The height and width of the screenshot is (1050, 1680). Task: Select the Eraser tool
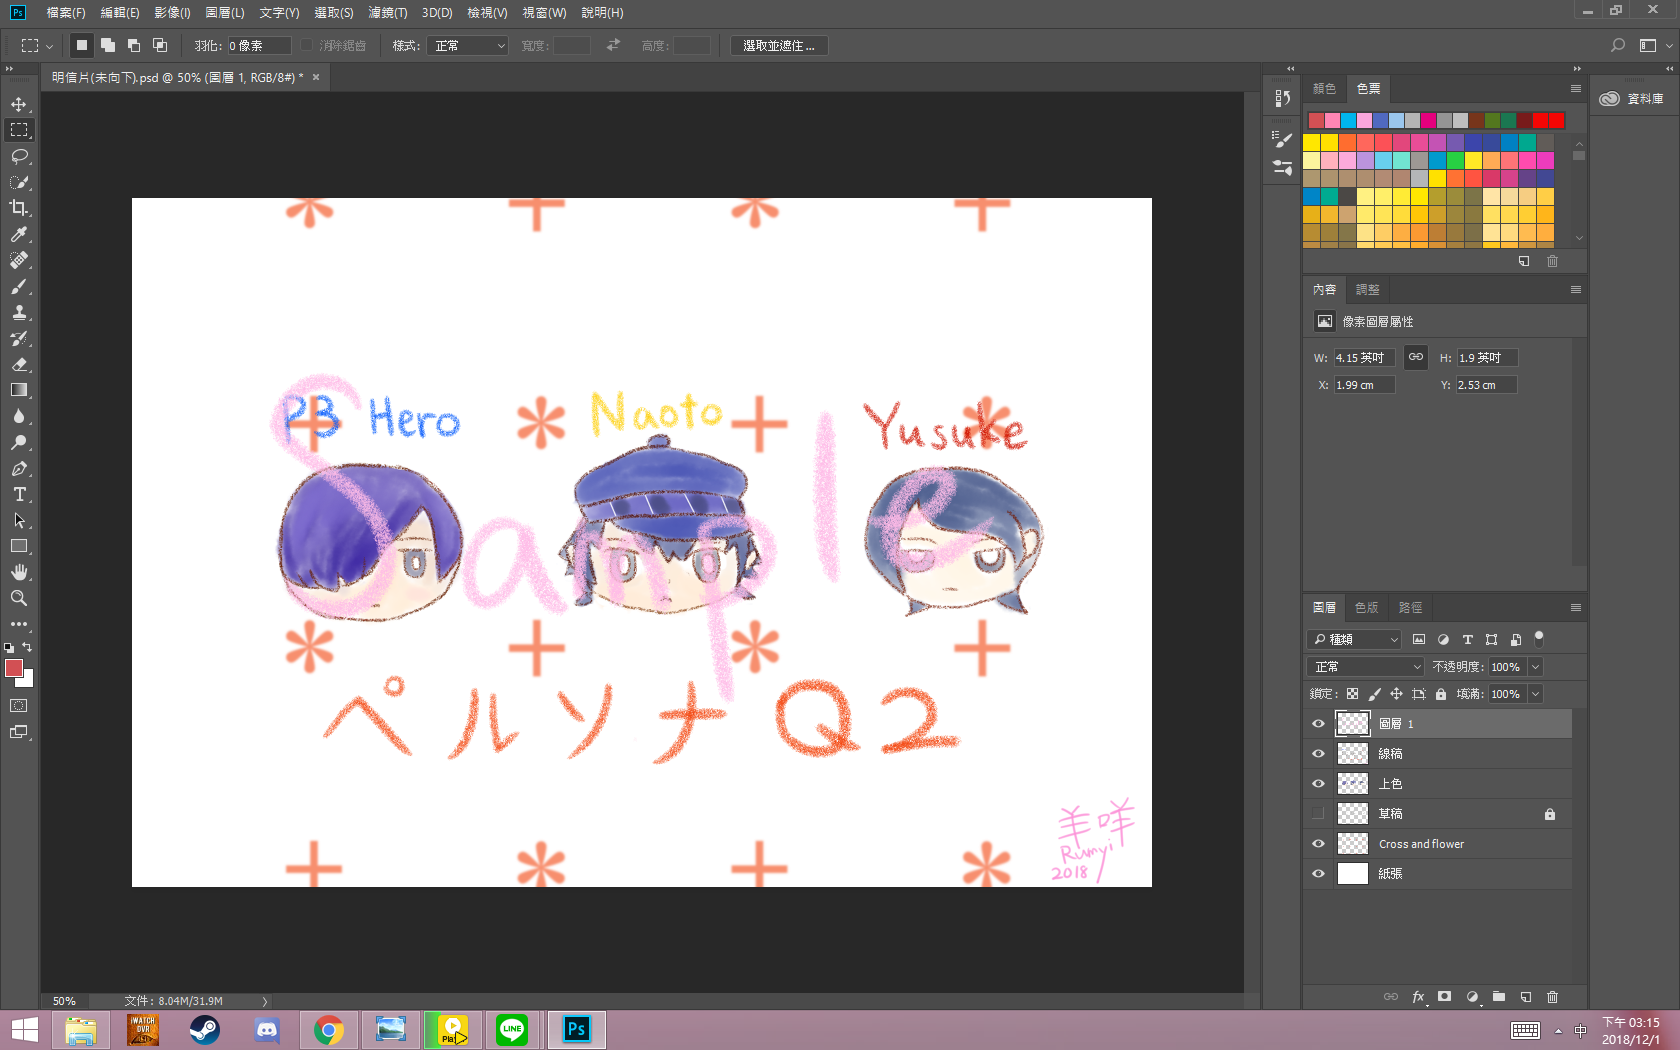(19, 364)
